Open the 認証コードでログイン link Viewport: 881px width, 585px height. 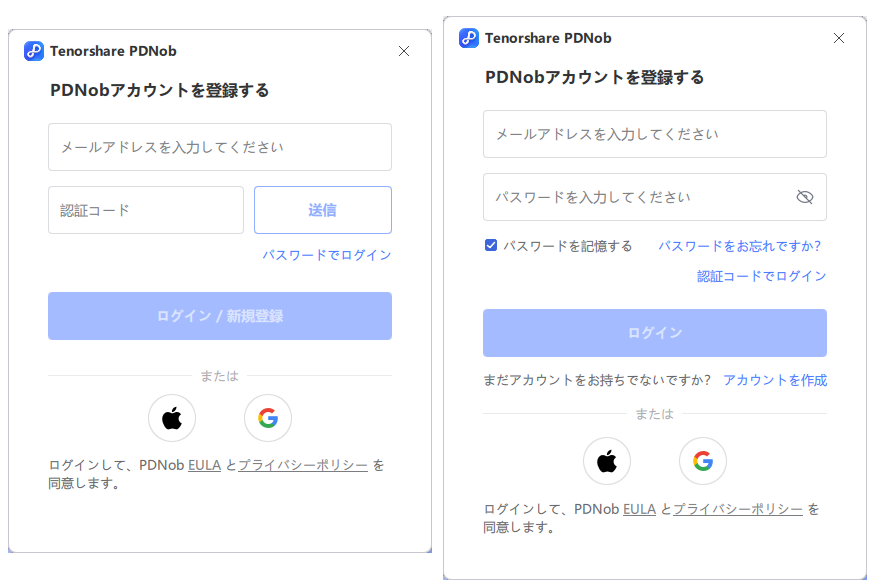click(x=762, y=276)
